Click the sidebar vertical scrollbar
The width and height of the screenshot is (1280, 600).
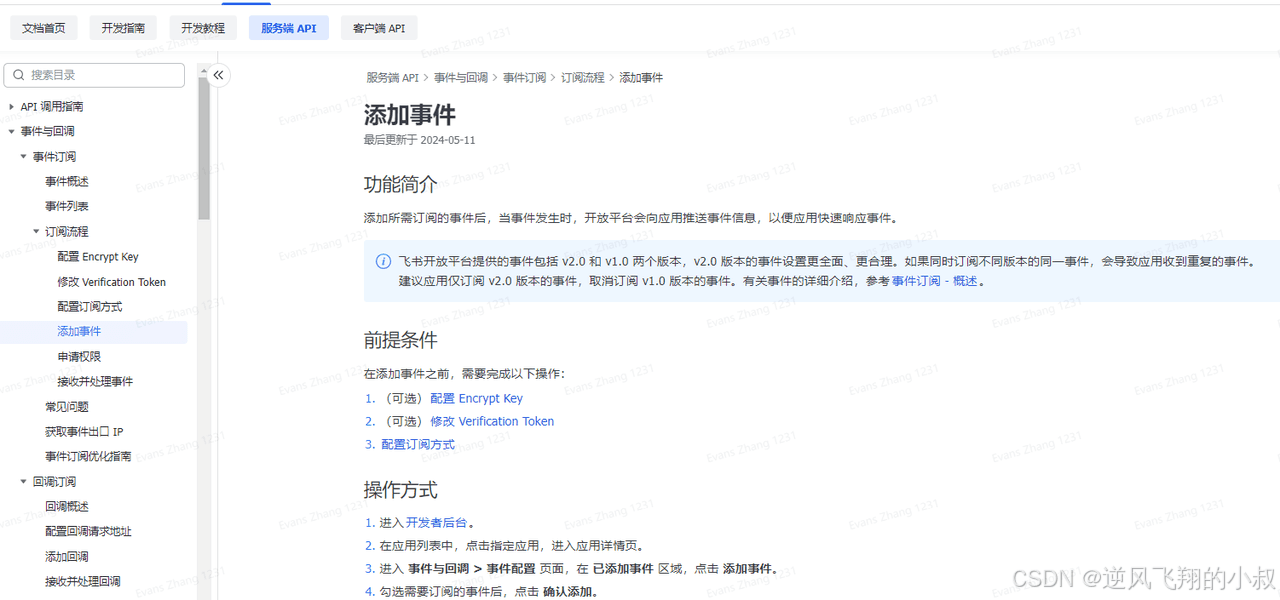(x=204, y=150)
